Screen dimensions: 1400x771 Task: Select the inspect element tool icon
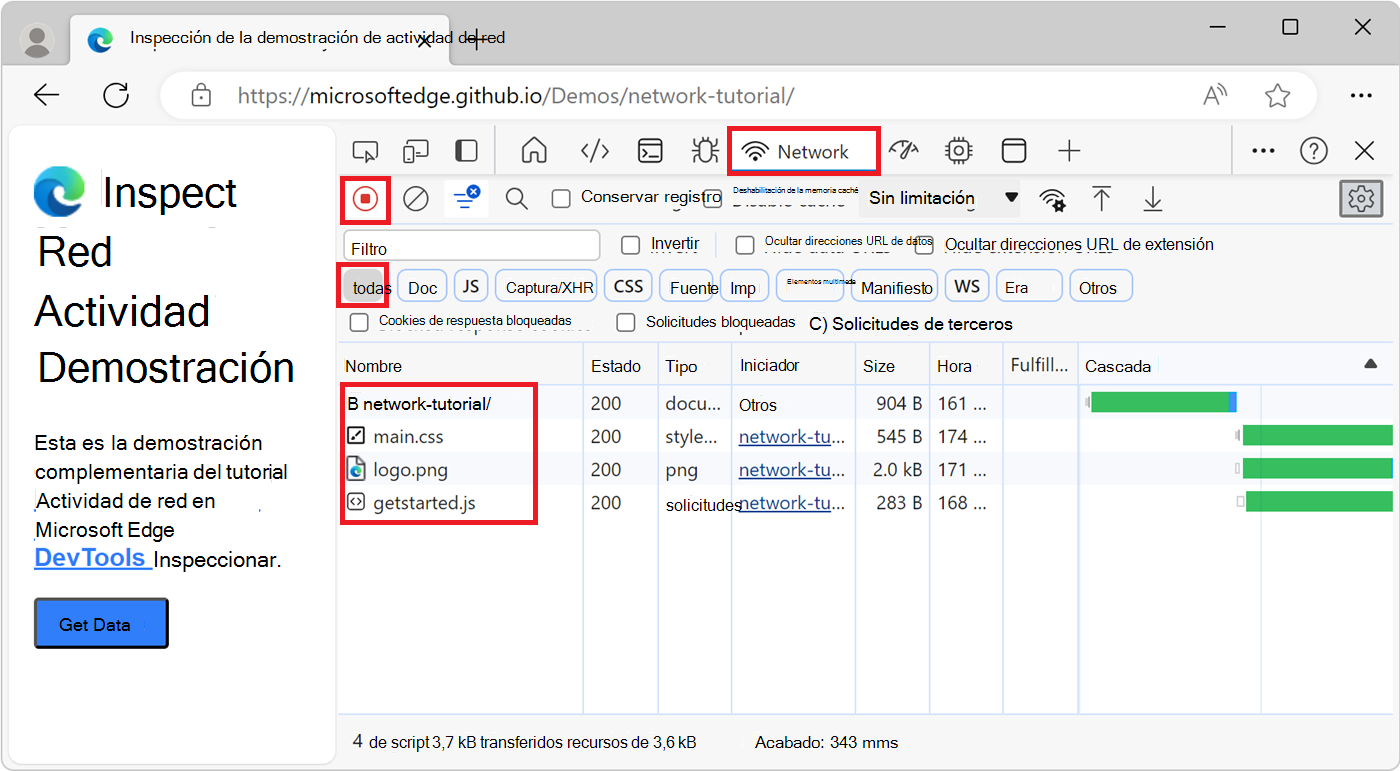[365, 150]
